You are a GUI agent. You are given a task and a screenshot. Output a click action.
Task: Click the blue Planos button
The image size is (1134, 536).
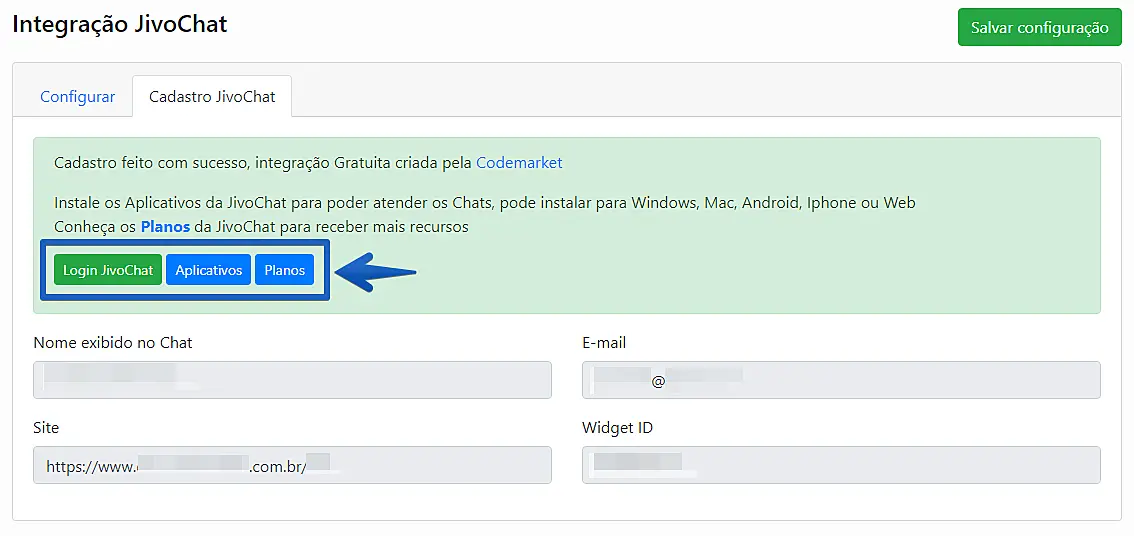(284, 270)
